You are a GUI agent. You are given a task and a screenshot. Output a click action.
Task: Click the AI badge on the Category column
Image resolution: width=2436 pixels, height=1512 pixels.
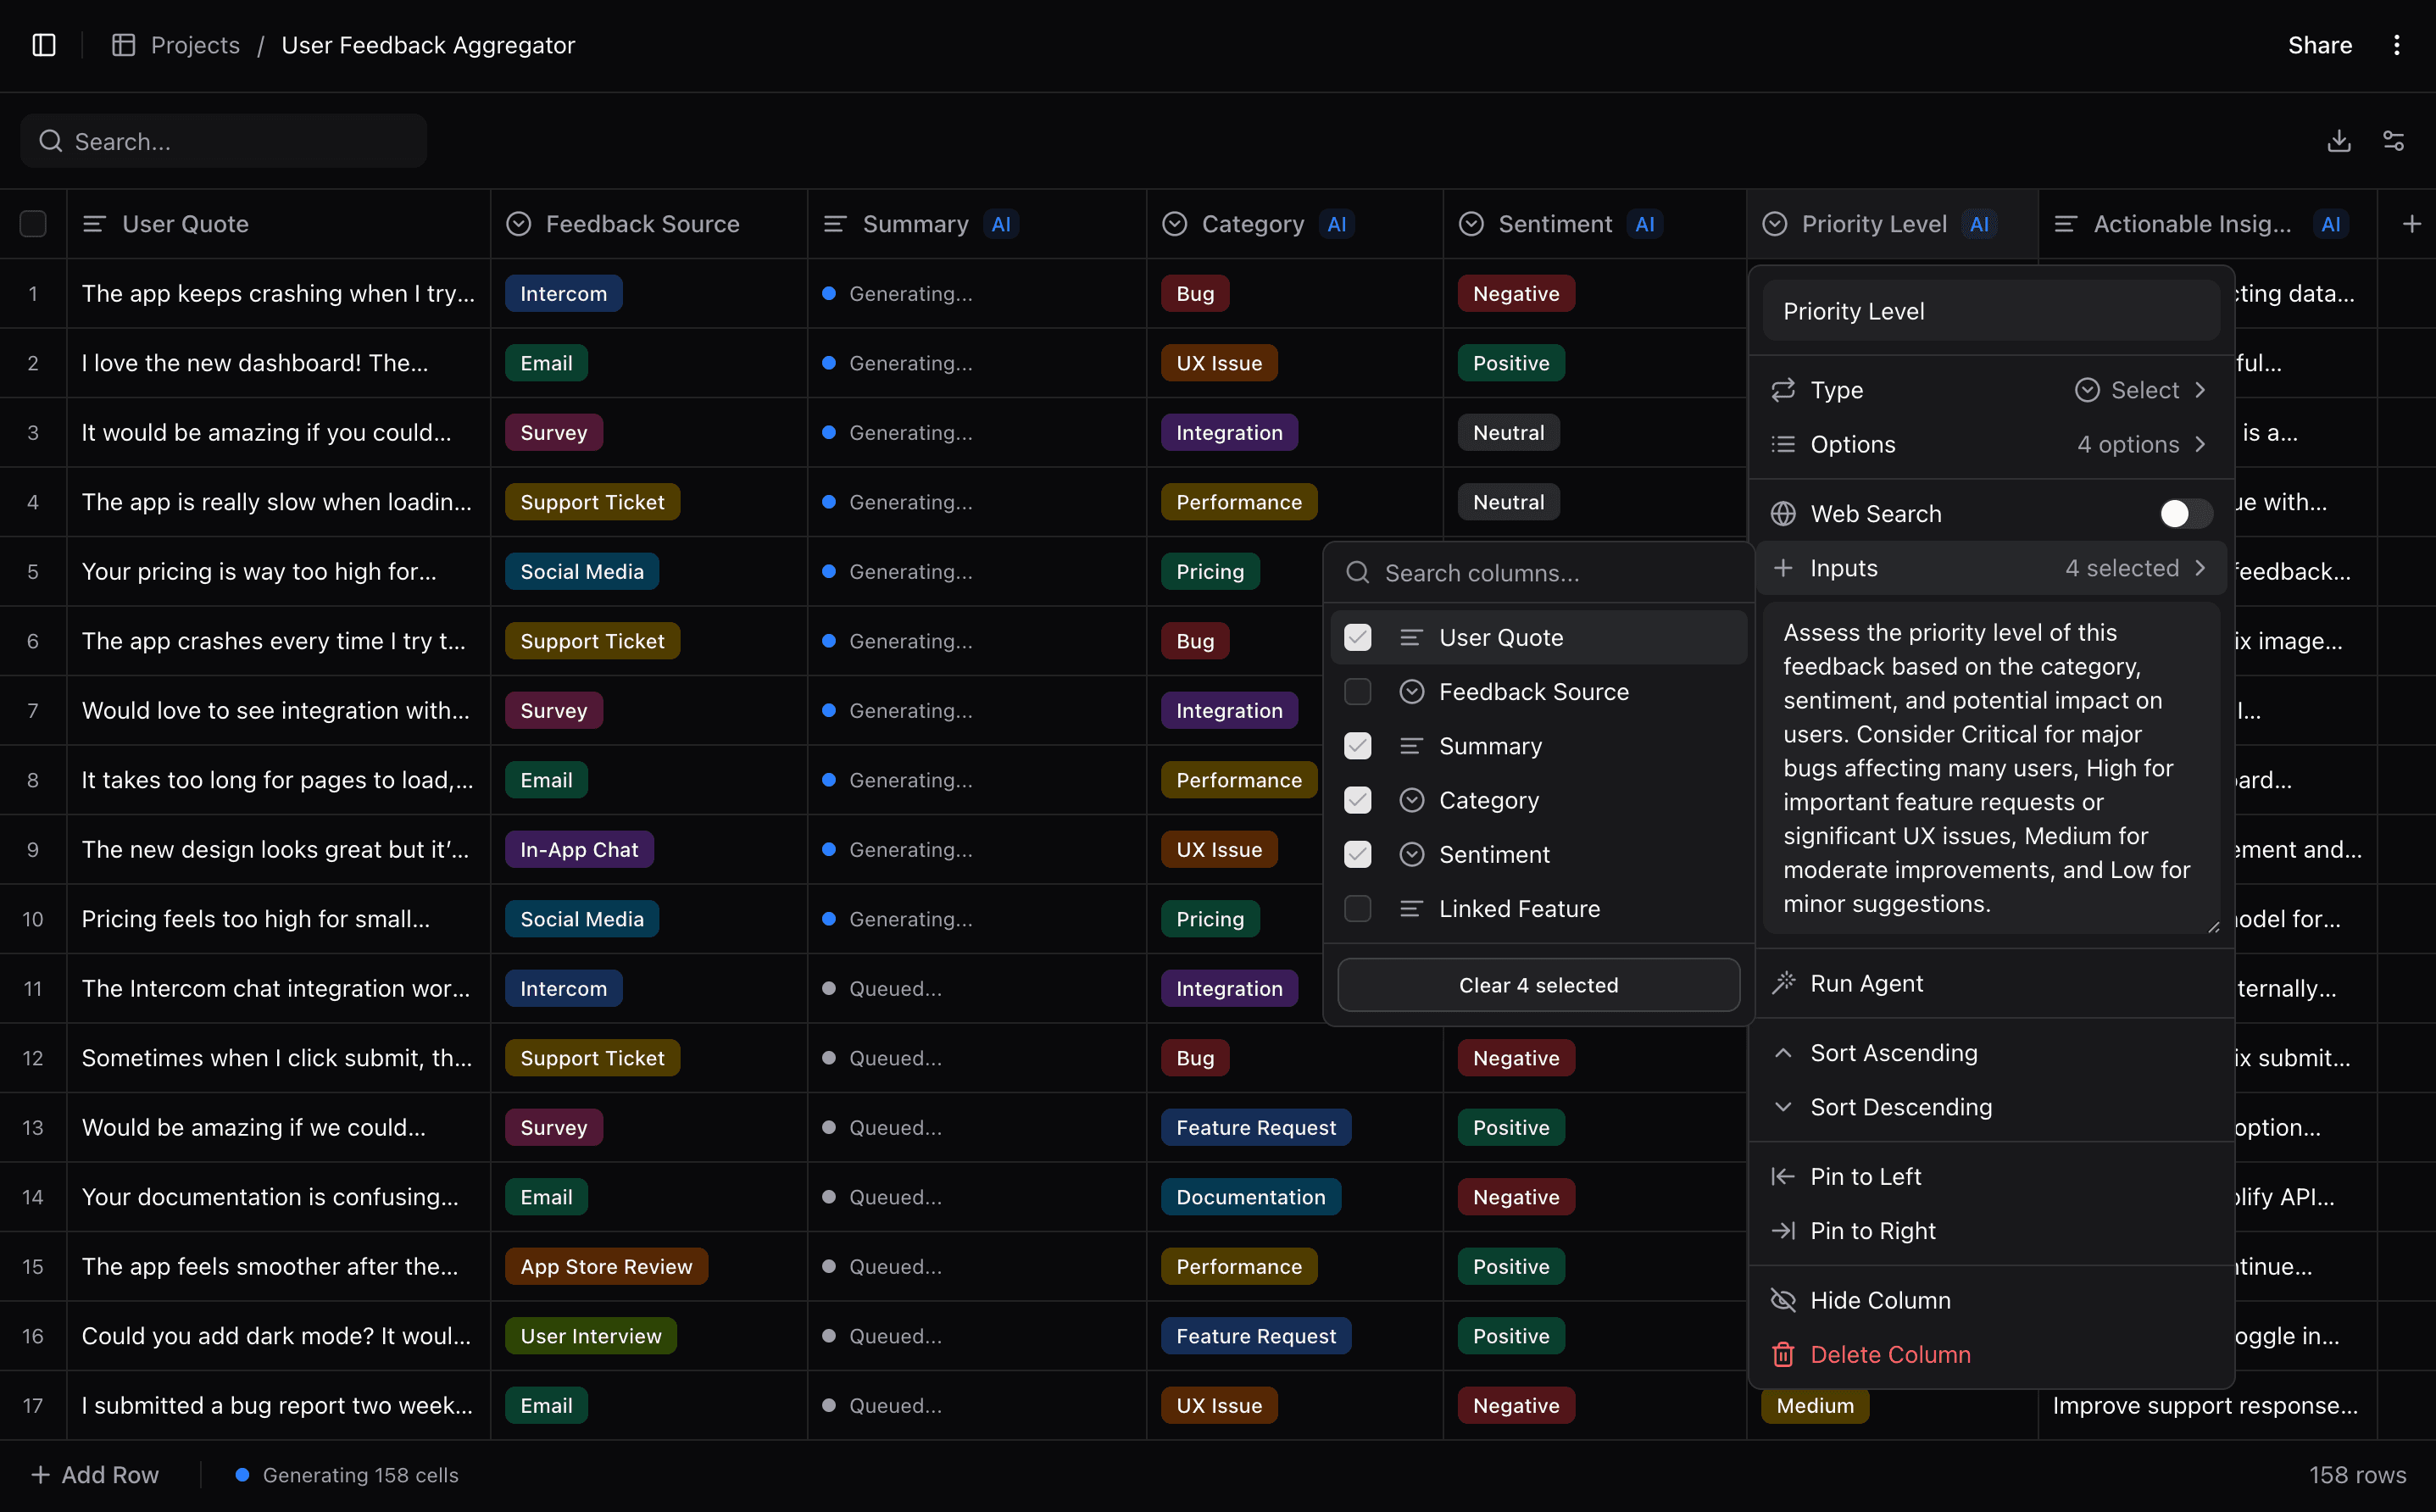coord(1337,224)
